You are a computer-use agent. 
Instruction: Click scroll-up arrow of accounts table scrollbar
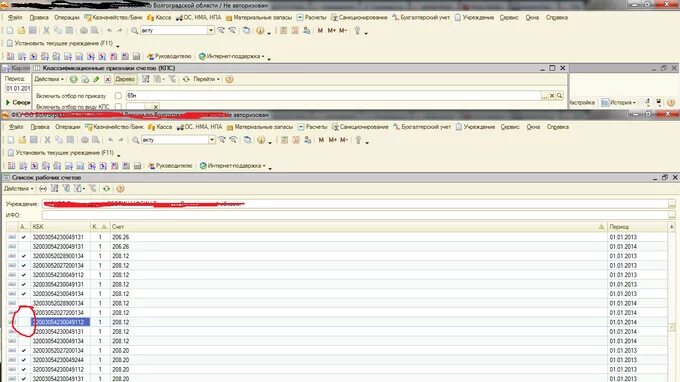click(672, 227)
